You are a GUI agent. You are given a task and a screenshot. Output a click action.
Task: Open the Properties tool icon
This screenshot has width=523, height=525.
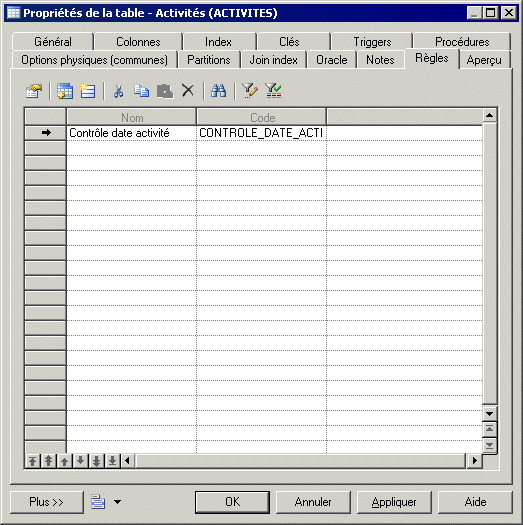(x=34, y=91)
